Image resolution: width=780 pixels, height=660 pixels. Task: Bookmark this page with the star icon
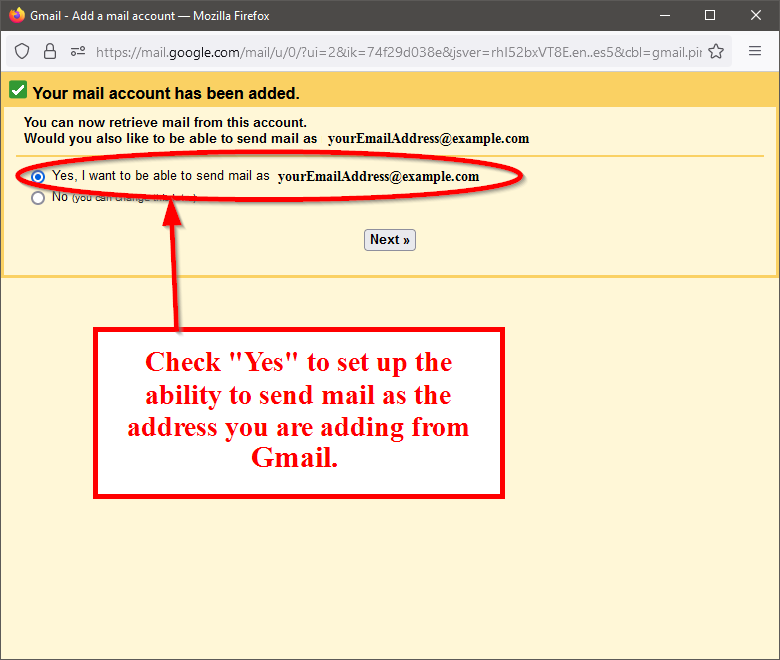click(716, 51)
